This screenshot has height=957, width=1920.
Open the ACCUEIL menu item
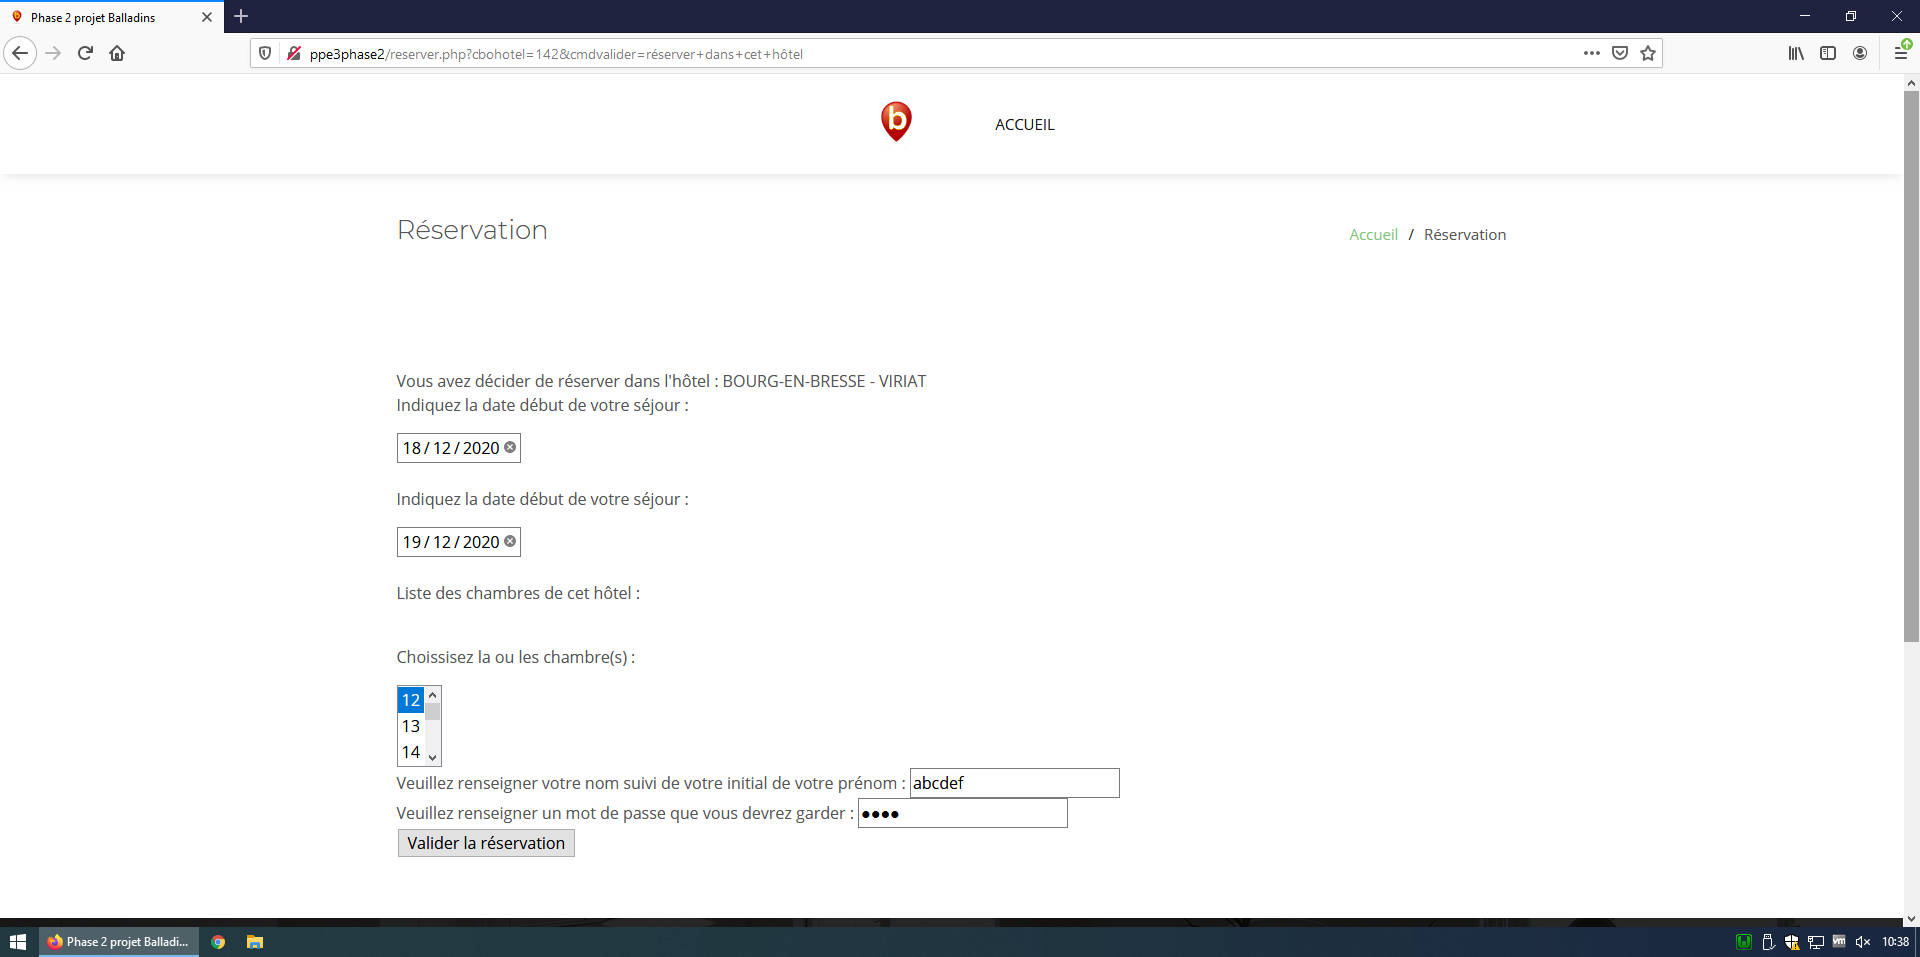click(1024, 125)
